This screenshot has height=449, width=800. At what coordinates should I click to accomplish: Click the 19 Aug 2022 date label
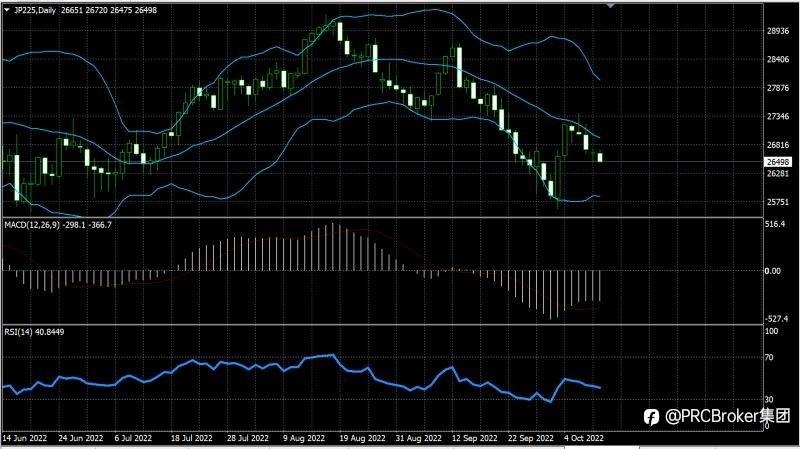tap(362, 438)
